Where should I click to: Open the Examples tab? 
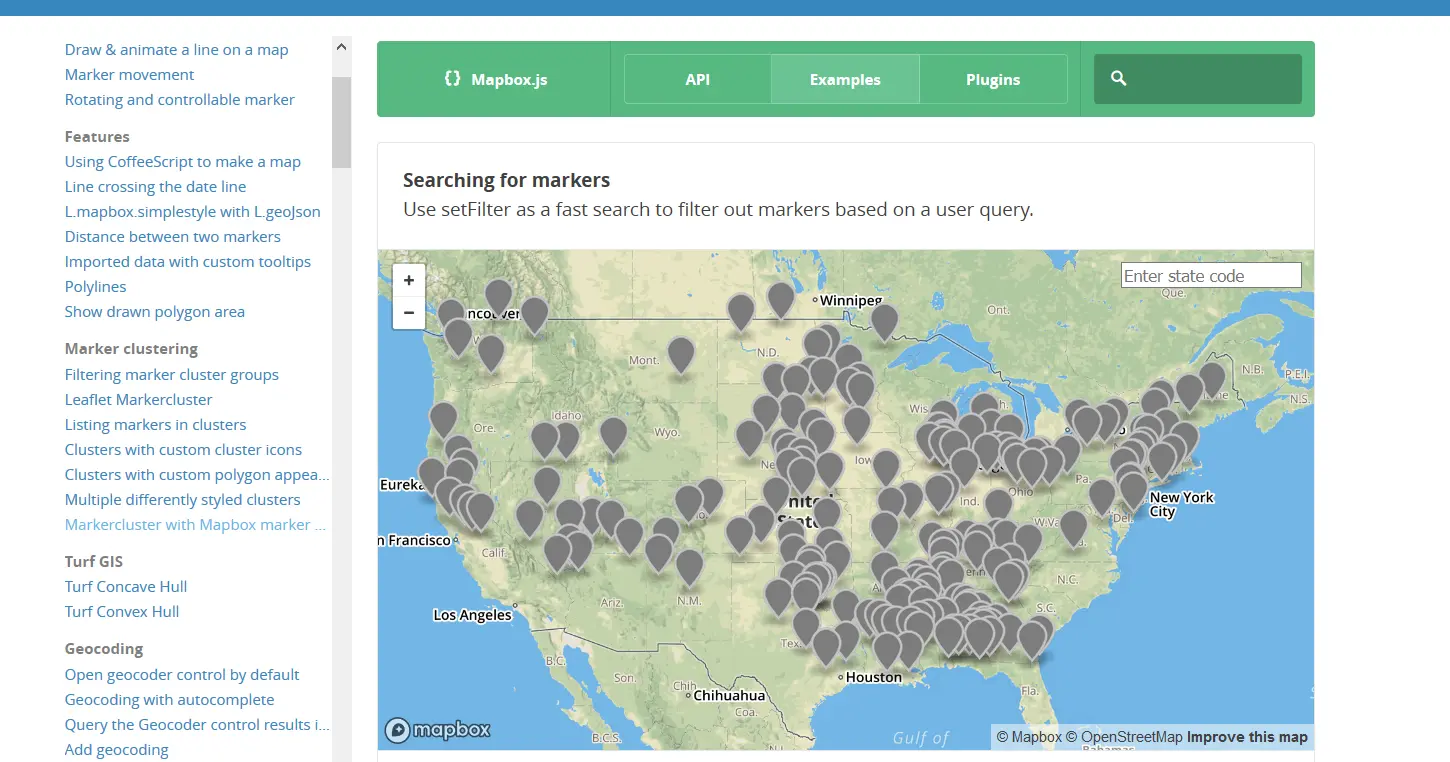845,79
